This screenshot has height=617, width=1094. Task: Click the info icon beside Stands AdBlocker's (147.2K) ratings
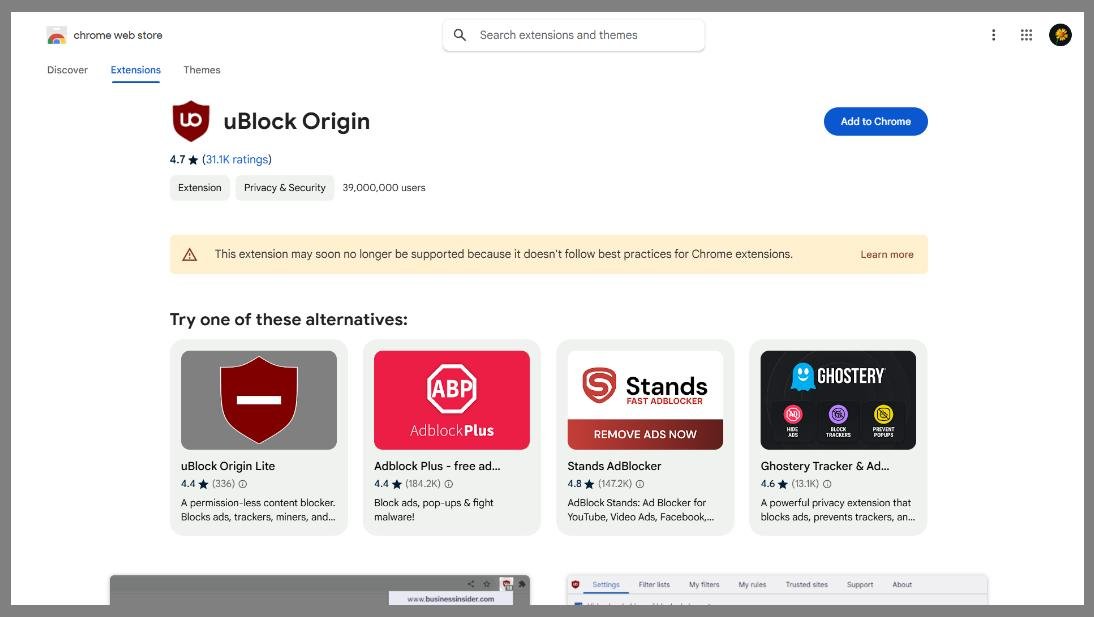pyautogui.click(x=640, y=484)
